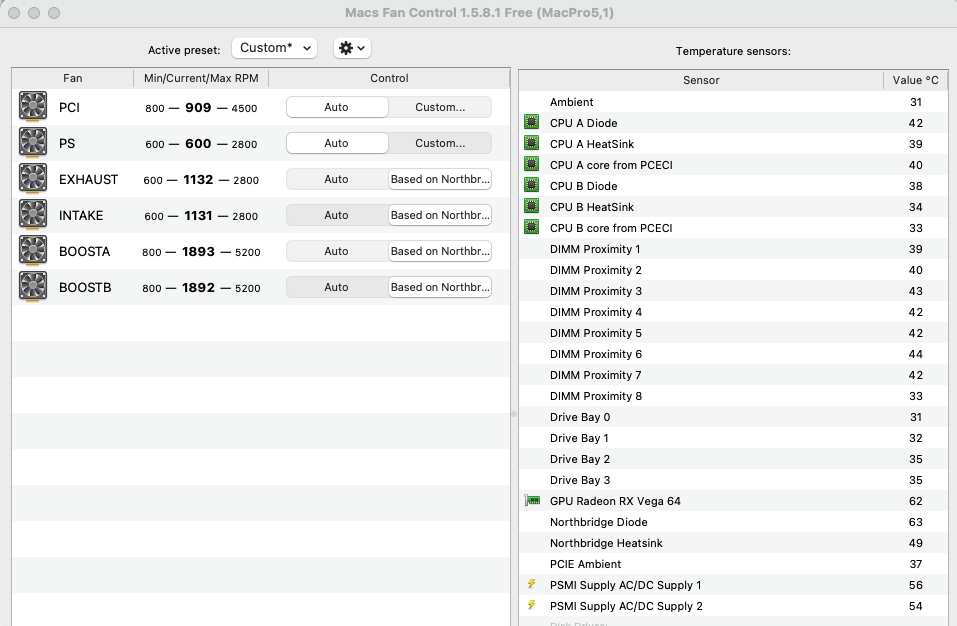Open the gear settings menu
This screenshot has height=626, width=957.
[352, 48]
